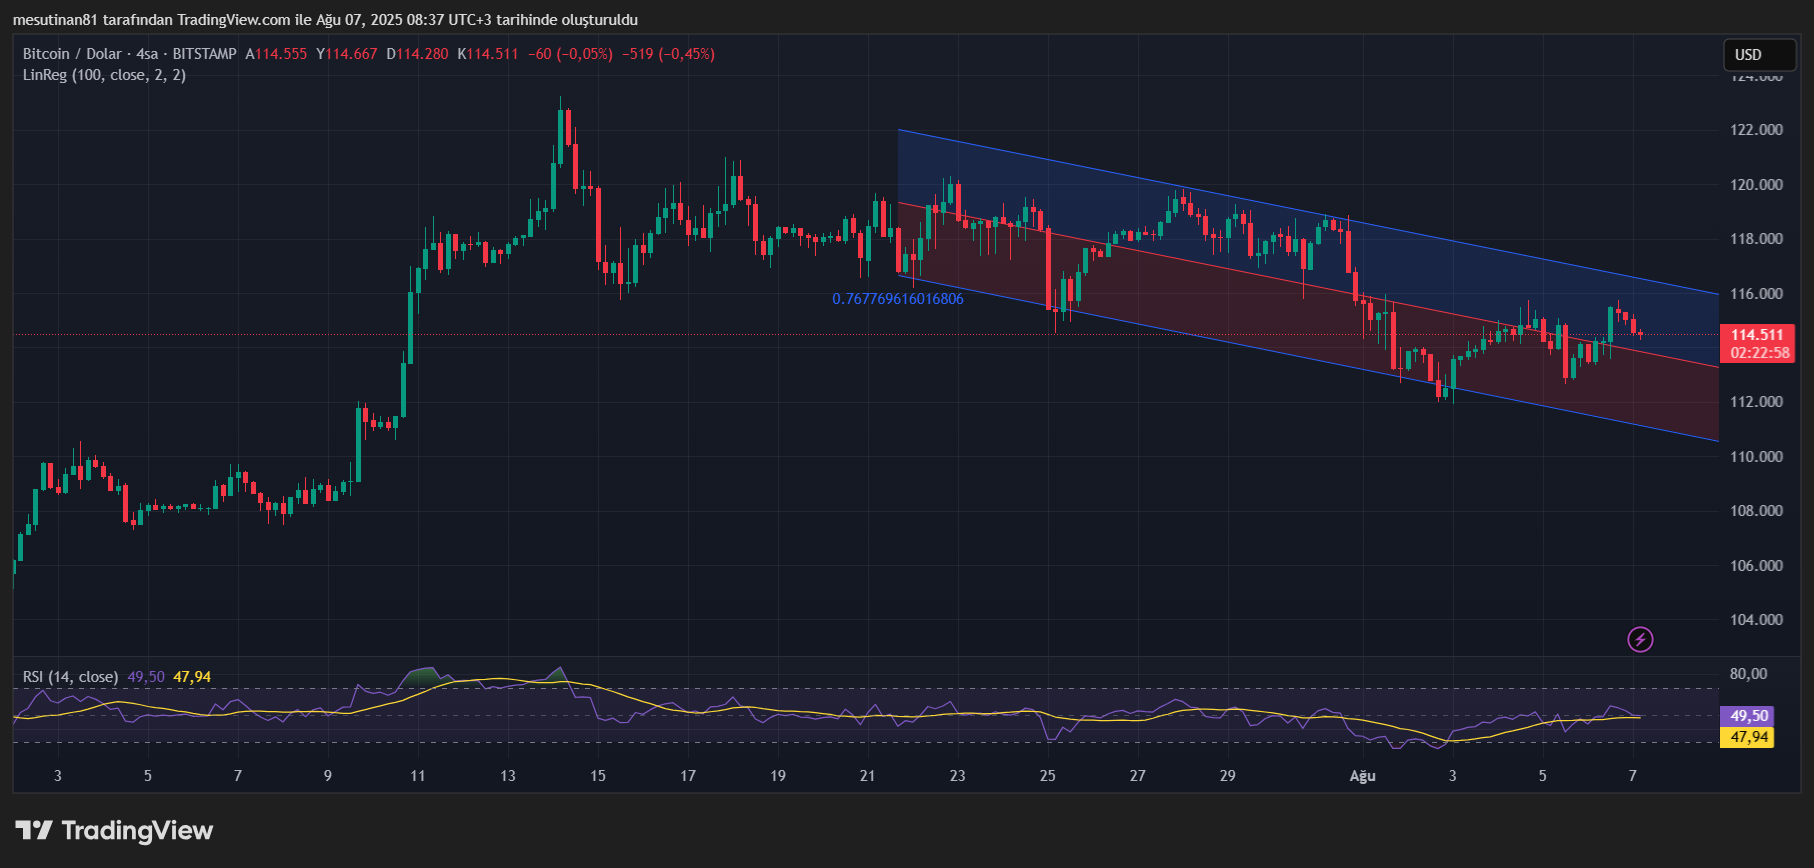
Task: Click the date 29 on time axis
Action: 1228,776
